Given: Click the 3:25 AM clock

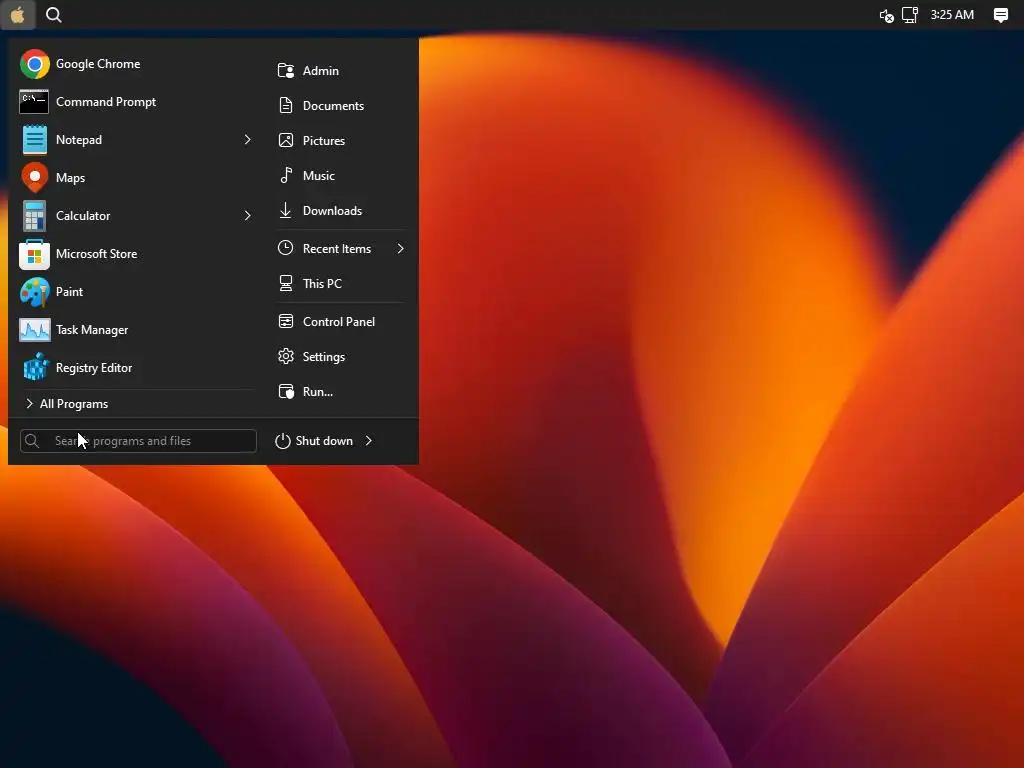Looking at the screenshot, I should [x=952, y=14].
